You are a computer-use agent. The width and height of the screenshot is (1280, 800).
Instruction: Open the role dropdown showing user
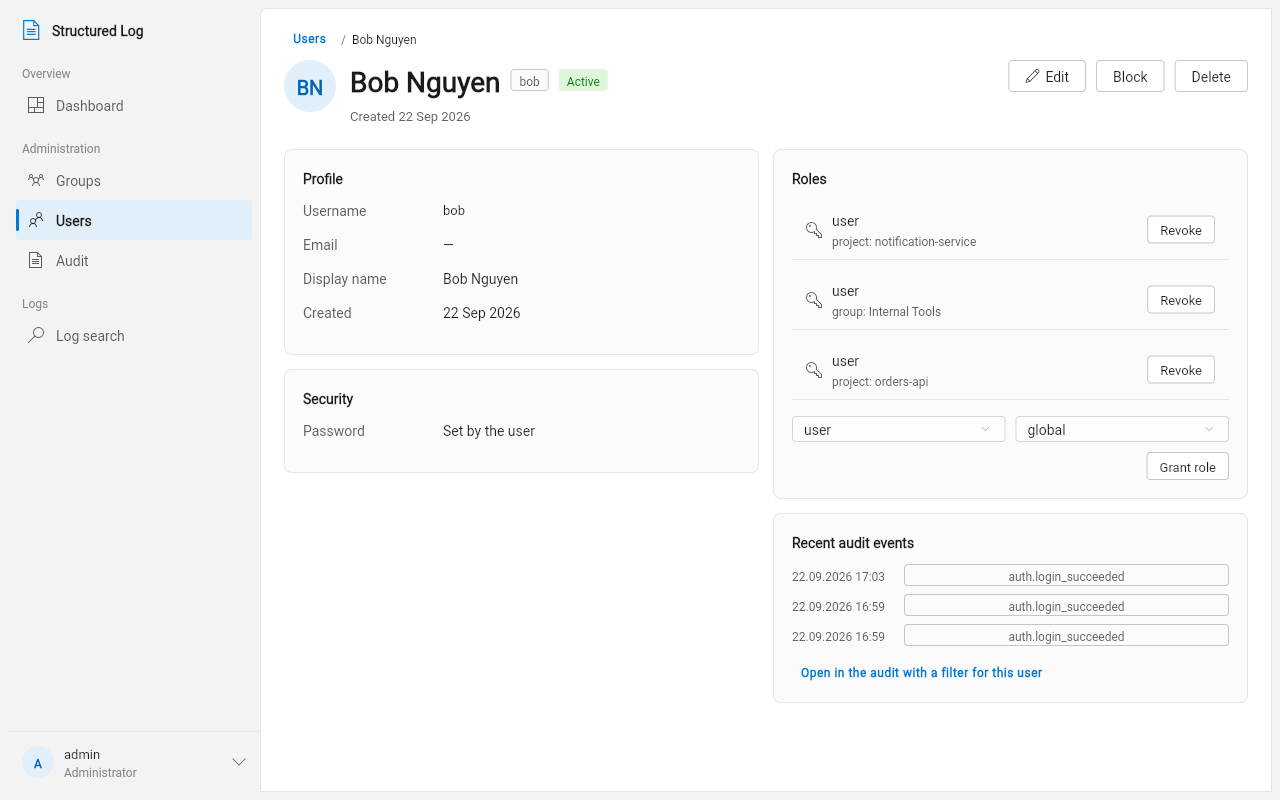tap(898, 429)
